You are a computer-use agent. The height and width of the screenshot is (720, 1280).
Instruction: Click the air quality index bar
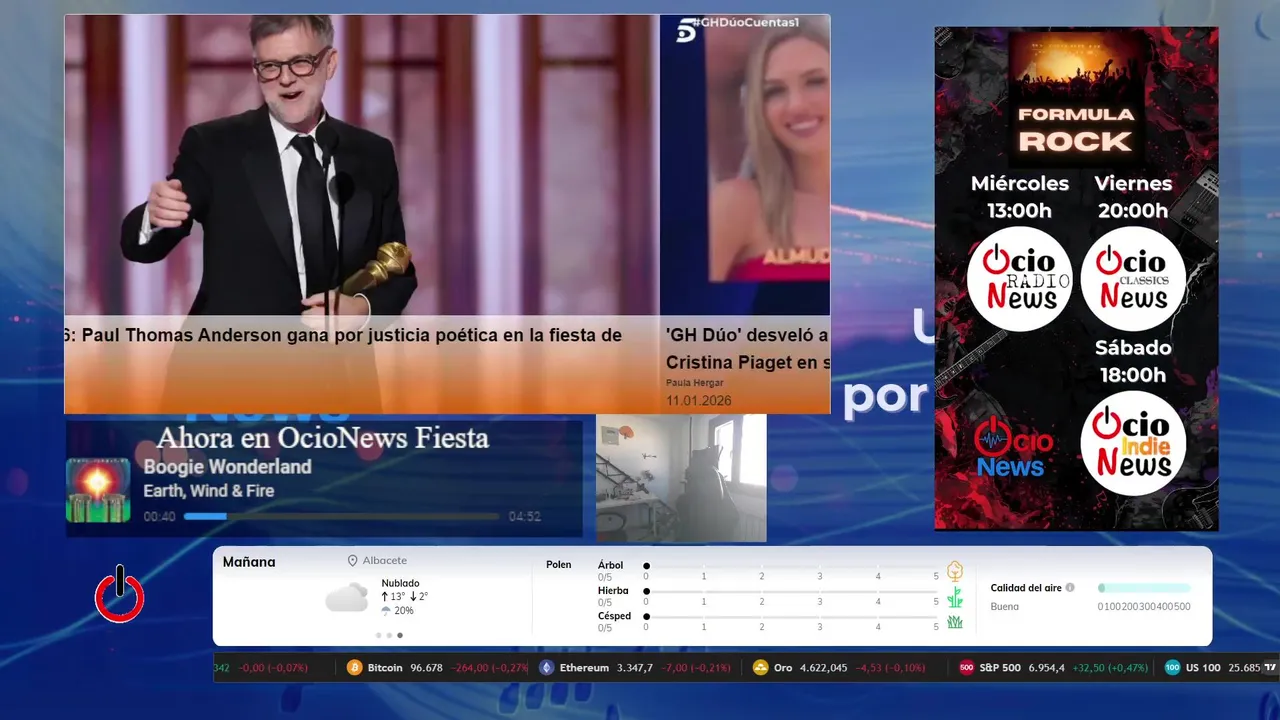click(x=1144, y=588)
